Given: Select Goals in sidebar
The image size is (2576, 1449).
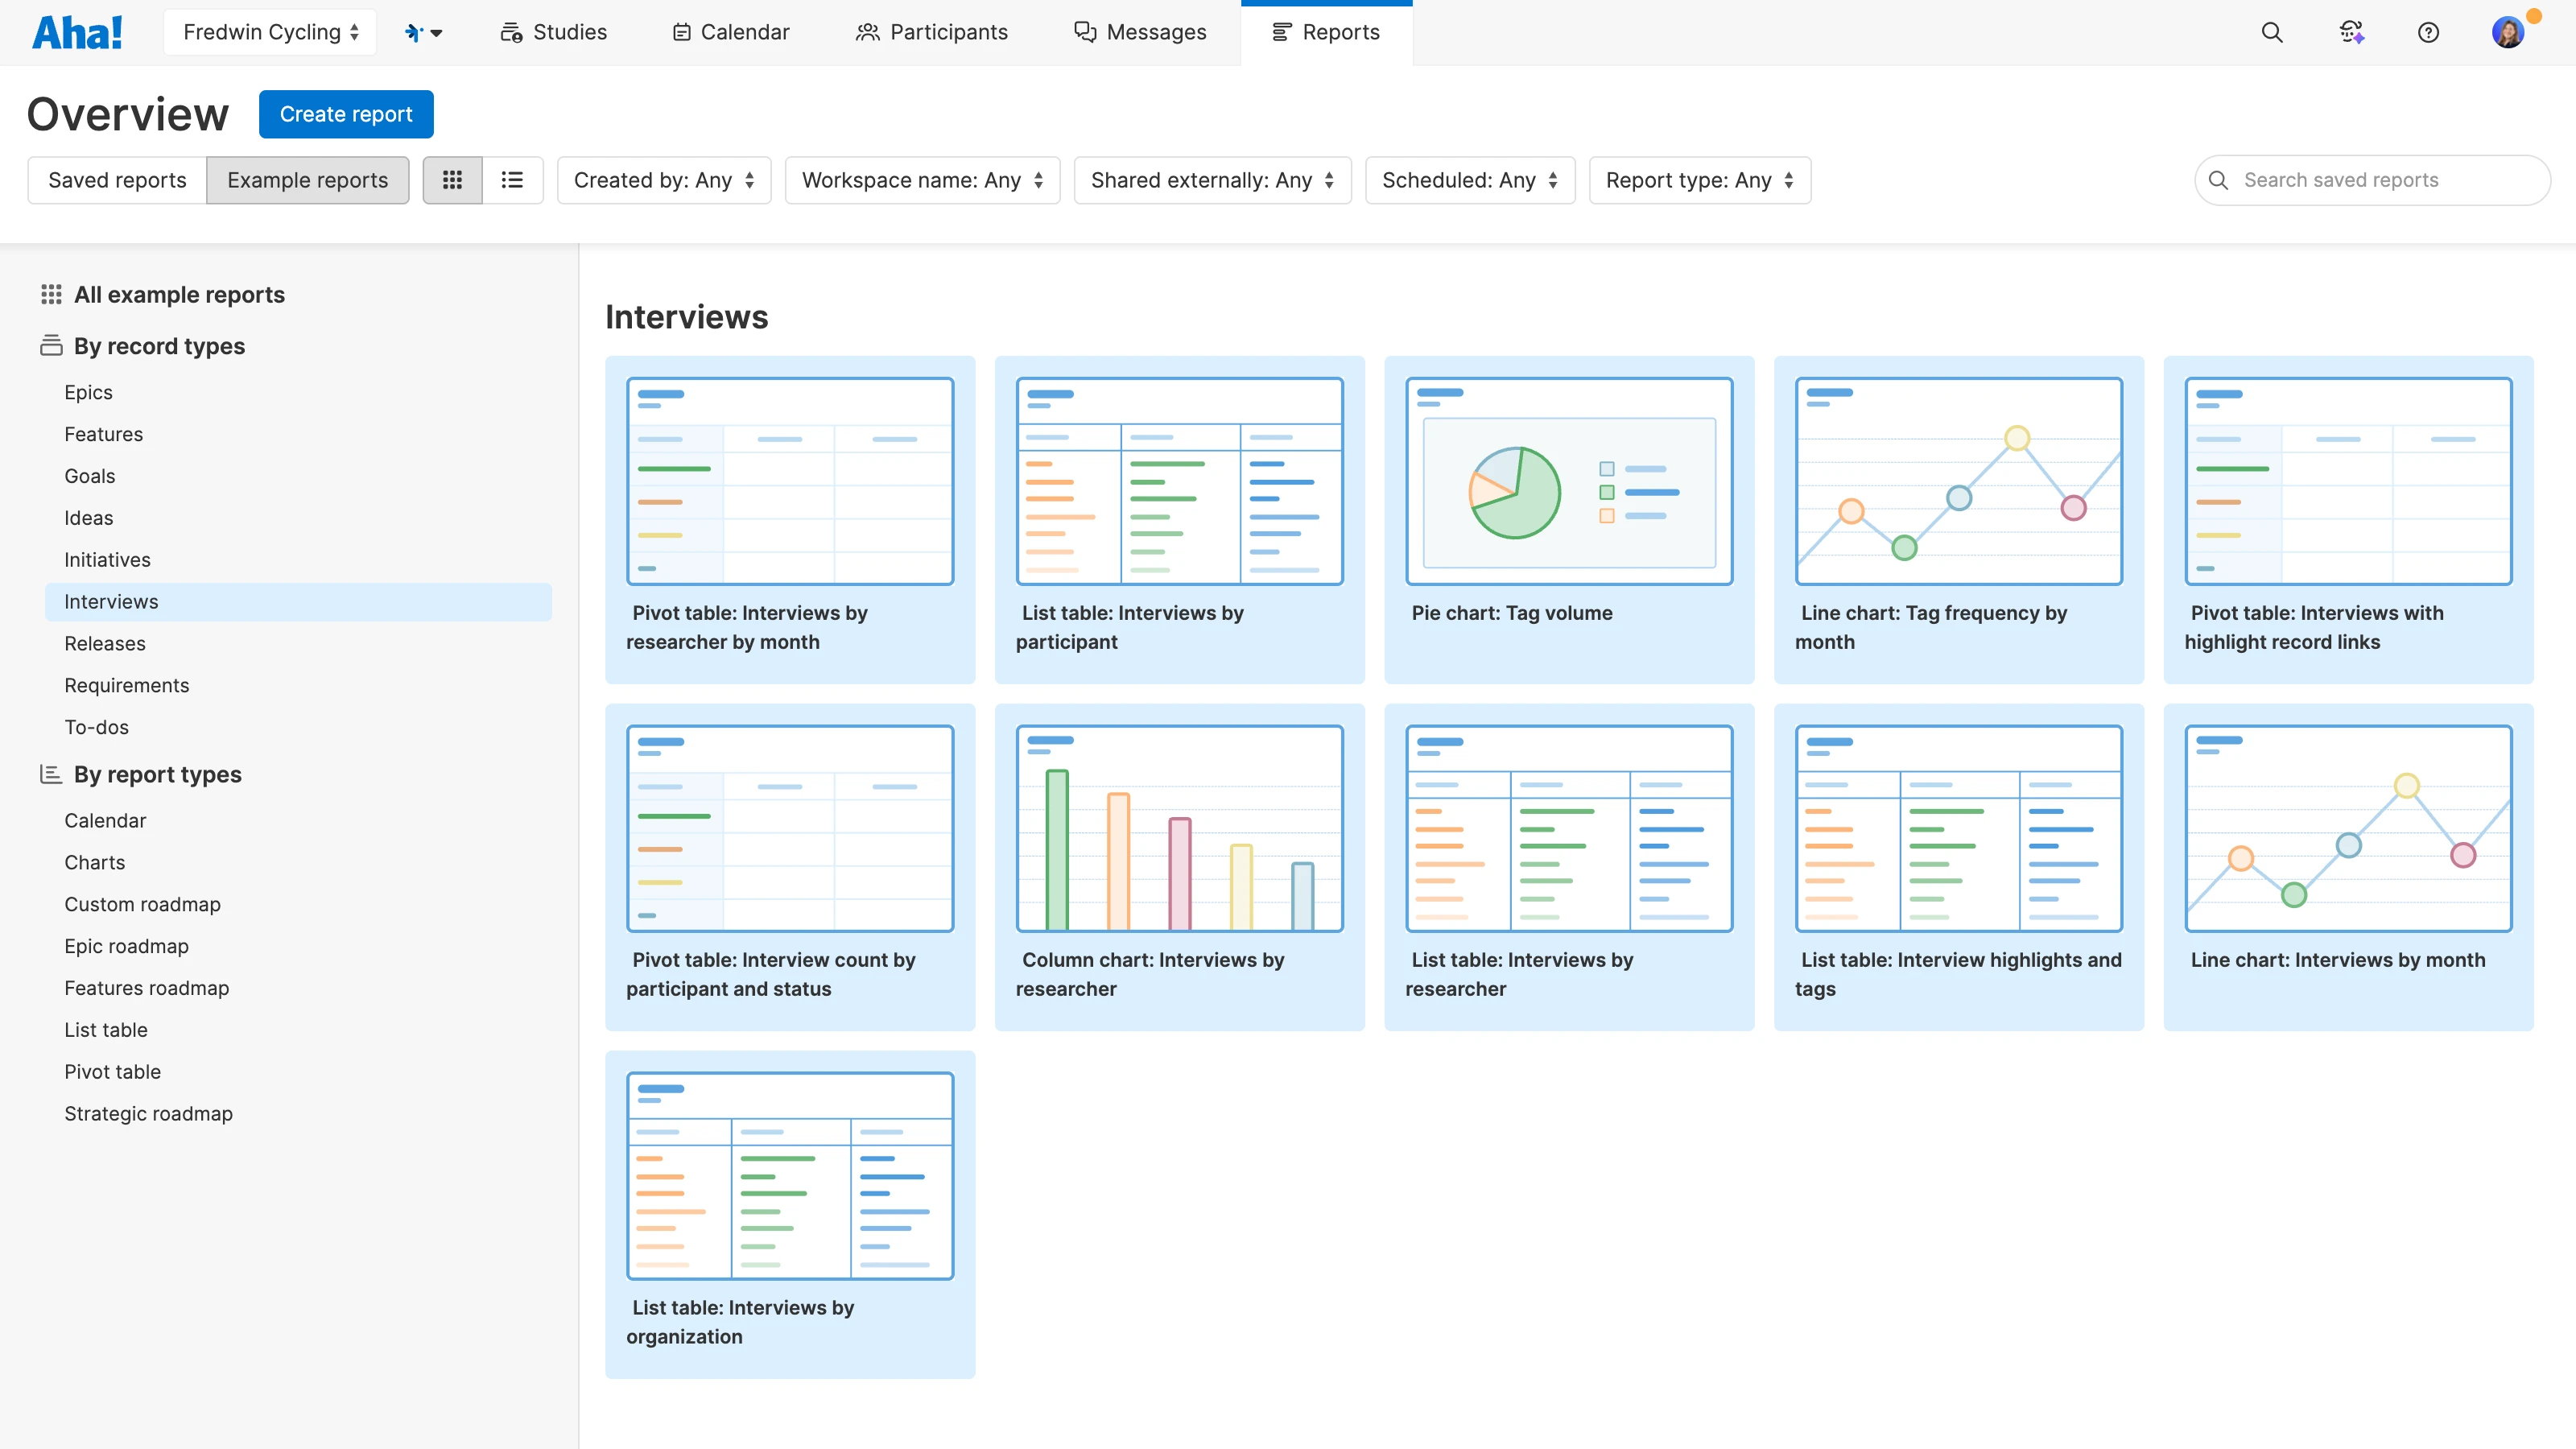Looking at the screenshot, I should coord(89,476).
